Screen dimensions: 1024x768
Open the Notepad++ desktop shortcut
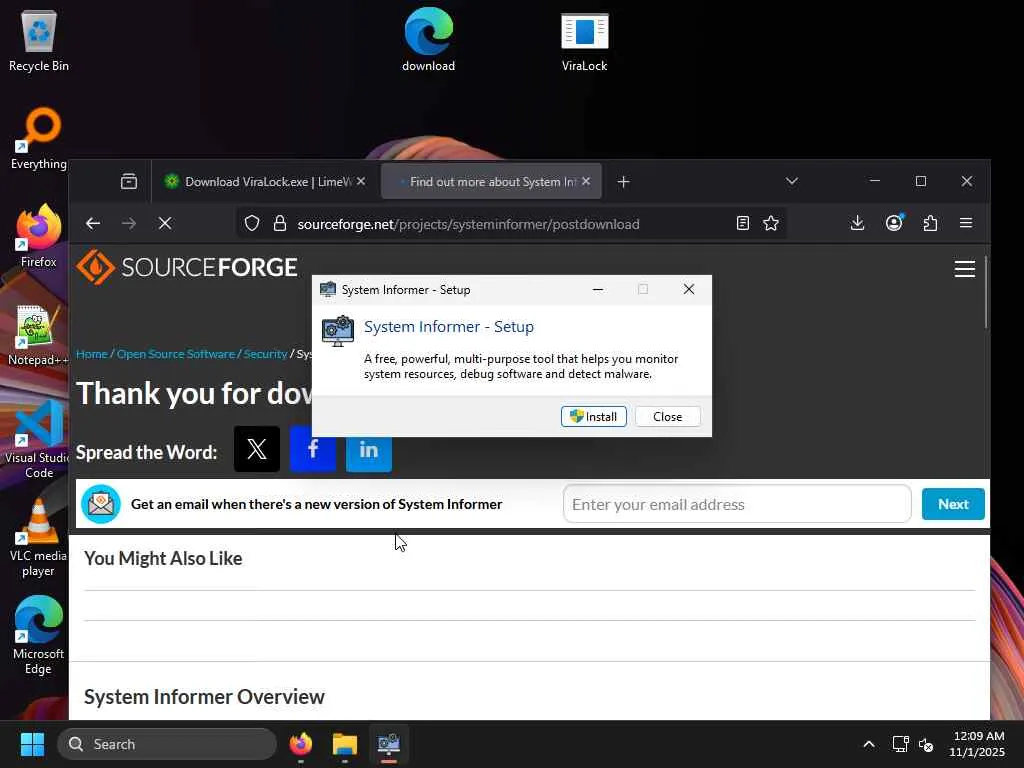pos(38,334)
